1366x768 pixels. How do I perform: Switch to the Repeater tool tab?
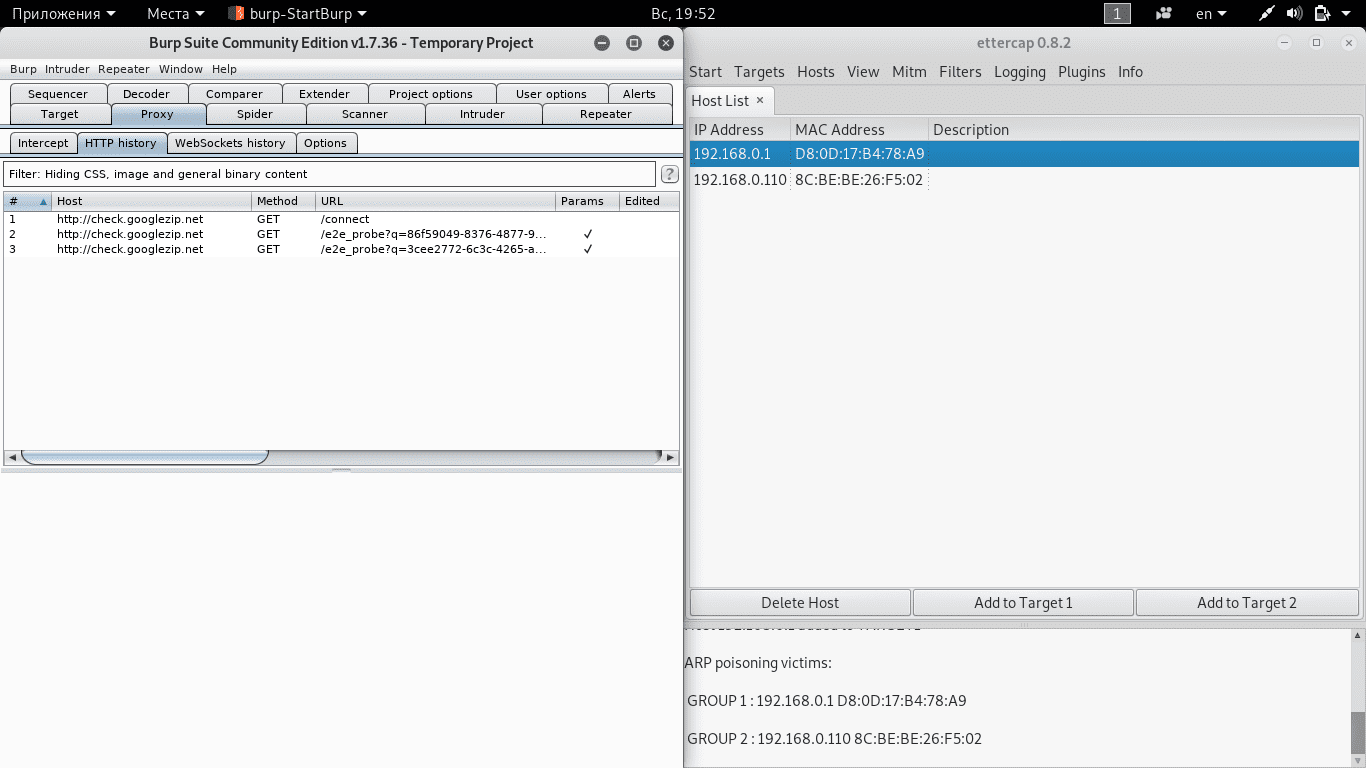pyautogui.click(x=606, y=114)
